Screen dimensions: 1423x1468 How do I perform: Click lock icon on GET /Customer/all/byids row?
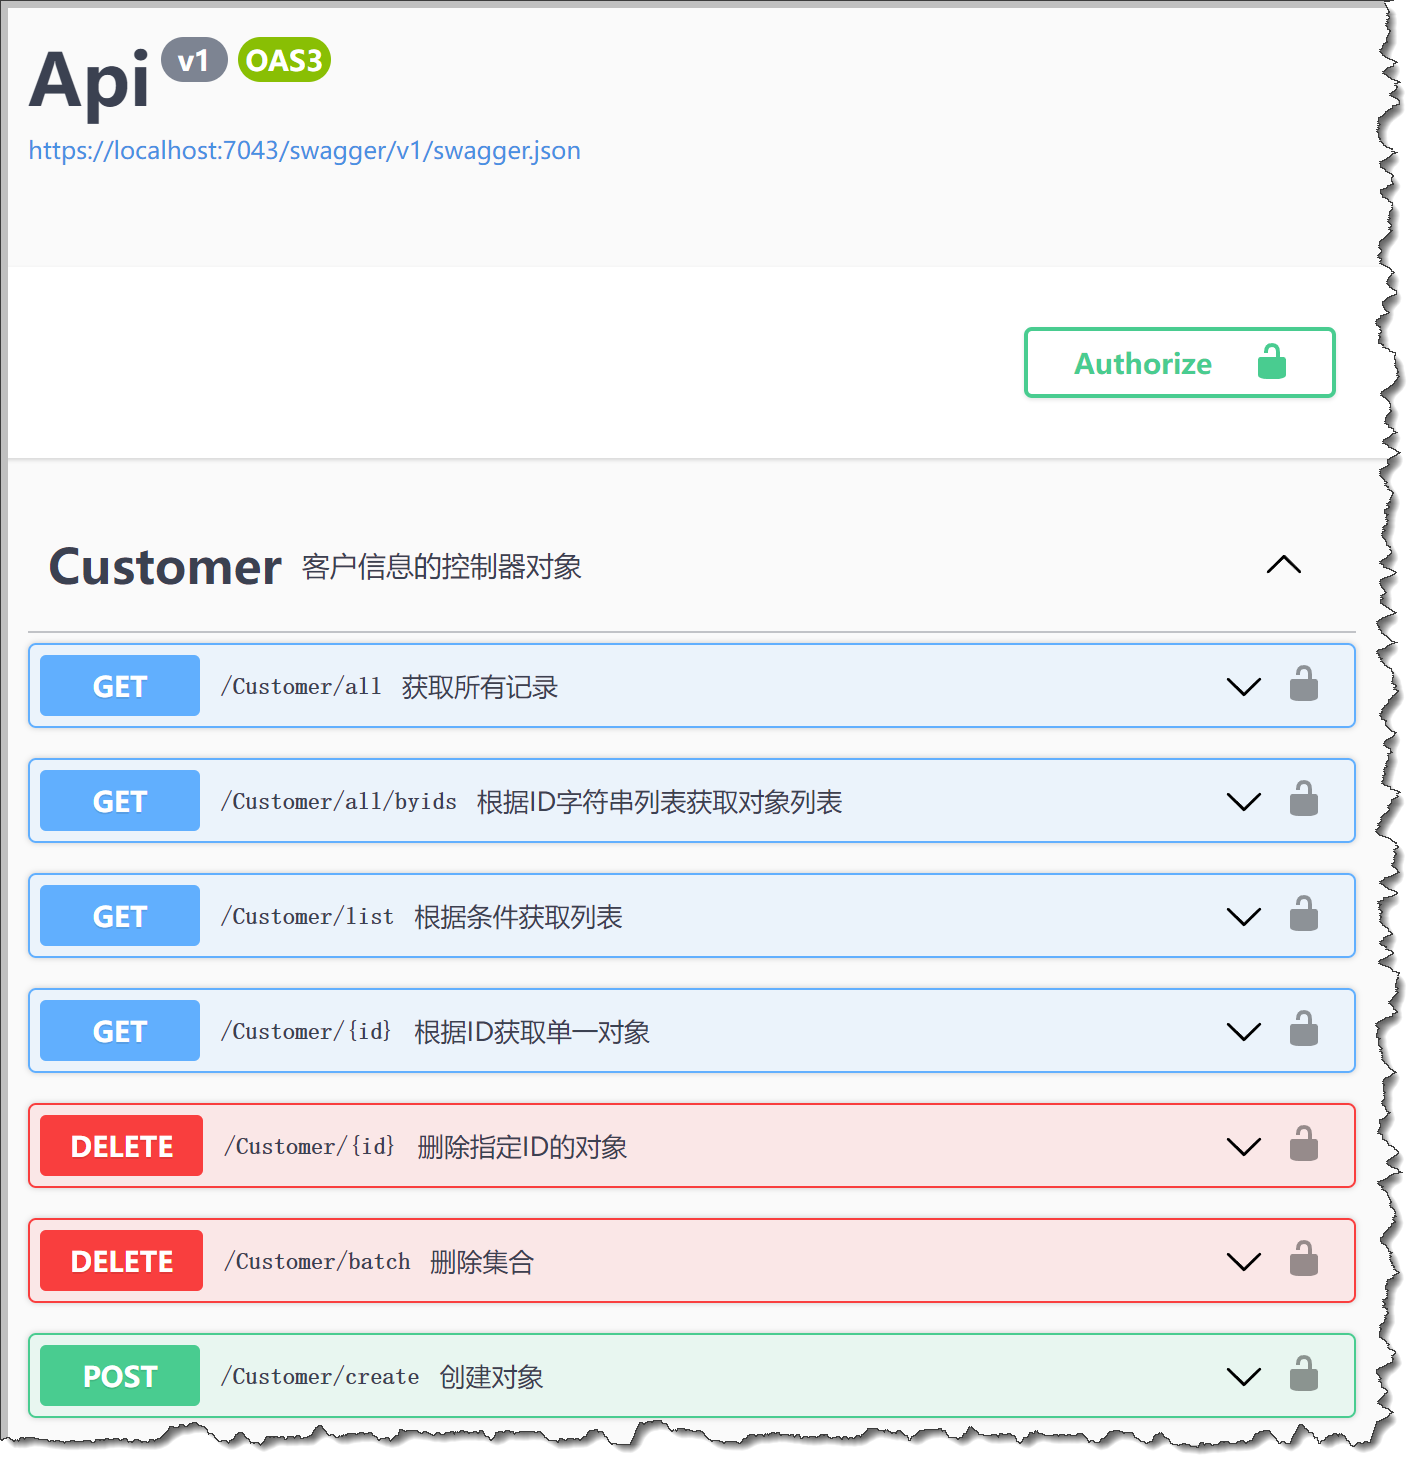pos(1303,800)
